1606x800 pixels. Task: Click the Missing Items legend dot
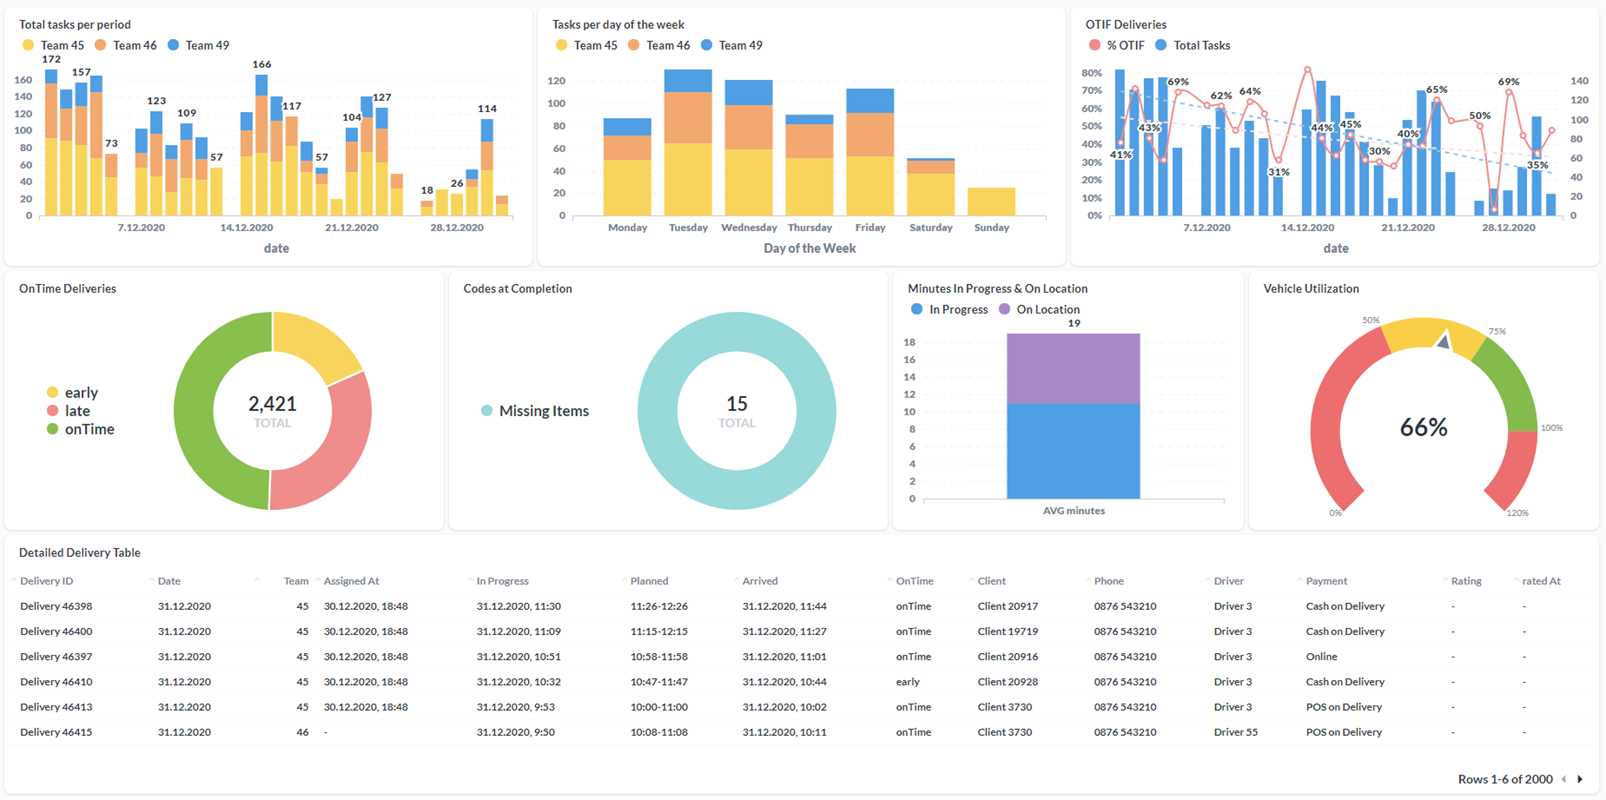[487, 411]
